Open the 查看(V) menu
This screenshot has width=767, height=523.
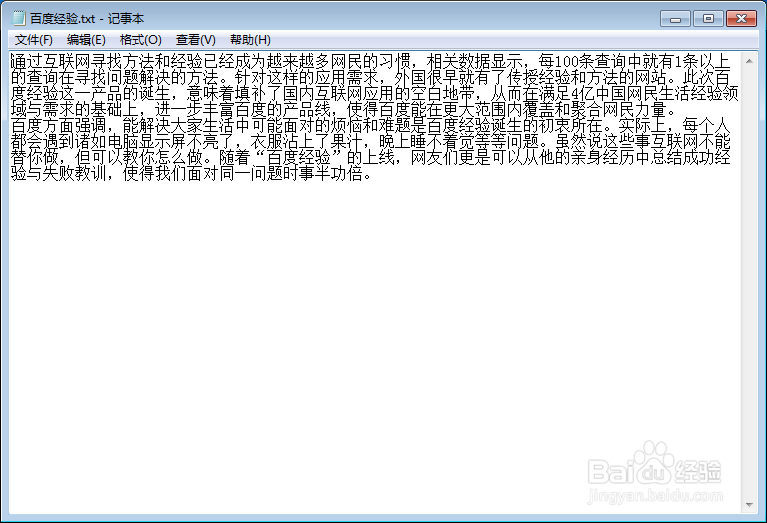(x=196, y=40)
